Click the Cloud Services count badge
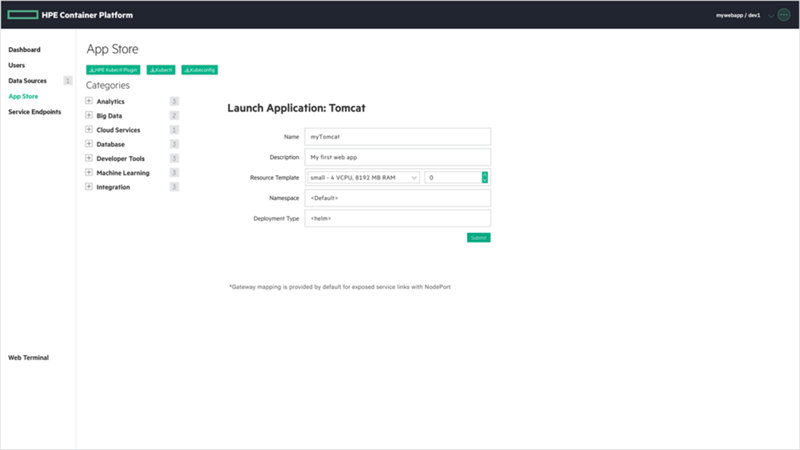Viewport: 800px width, 450px height. tap(174, 130)
